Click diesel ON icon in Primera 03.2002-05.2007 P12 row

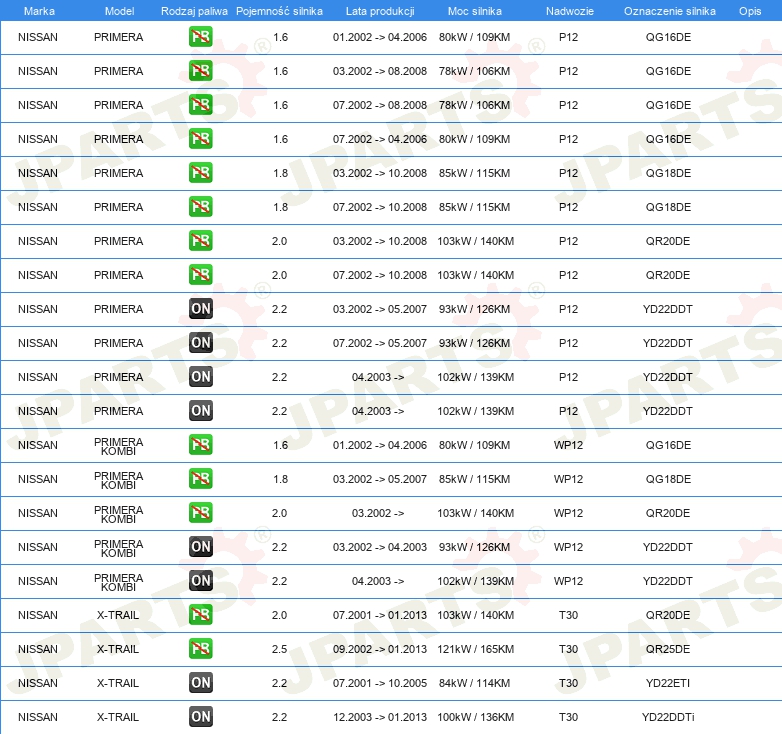(200, 309)
